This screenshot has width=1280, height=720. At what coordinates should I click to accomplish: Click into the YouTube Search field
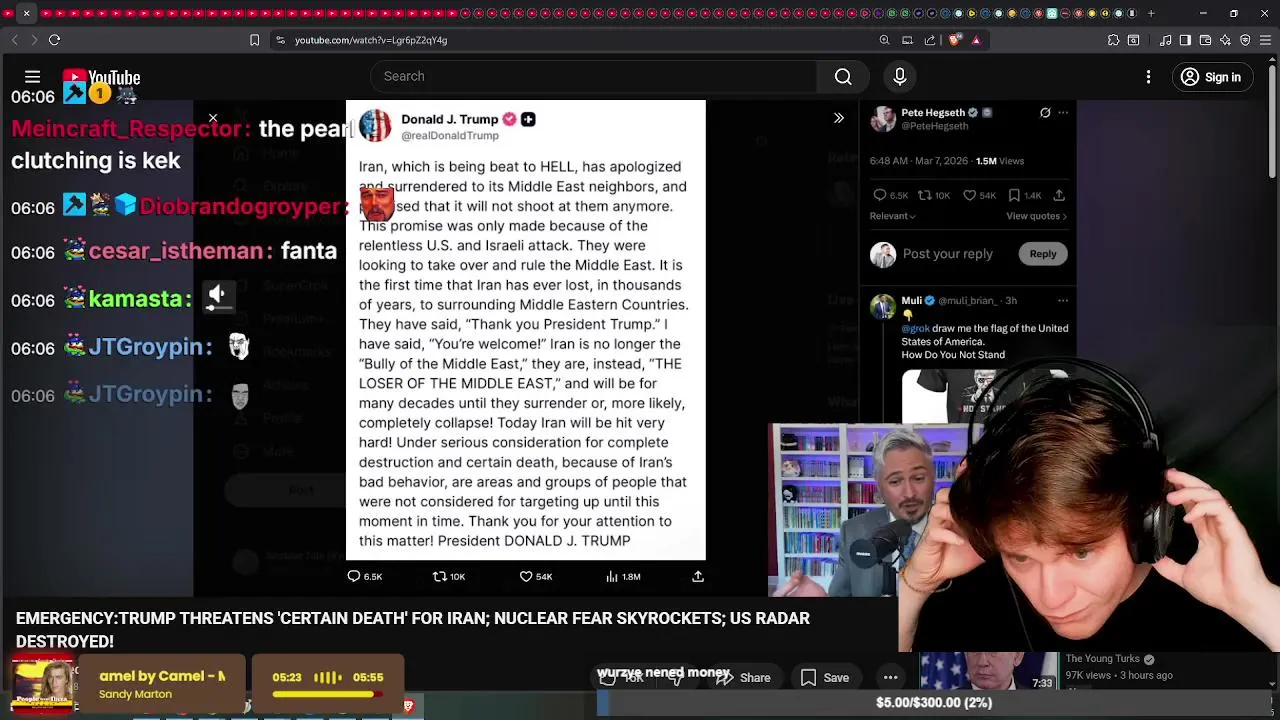[594, 77]
